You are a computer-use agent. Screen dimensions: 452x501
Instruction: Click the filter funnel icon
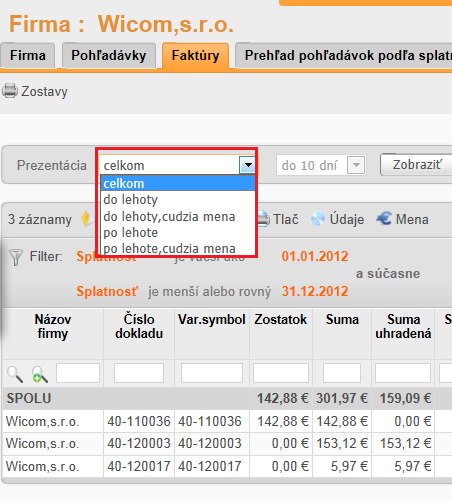tap(15, 257)
